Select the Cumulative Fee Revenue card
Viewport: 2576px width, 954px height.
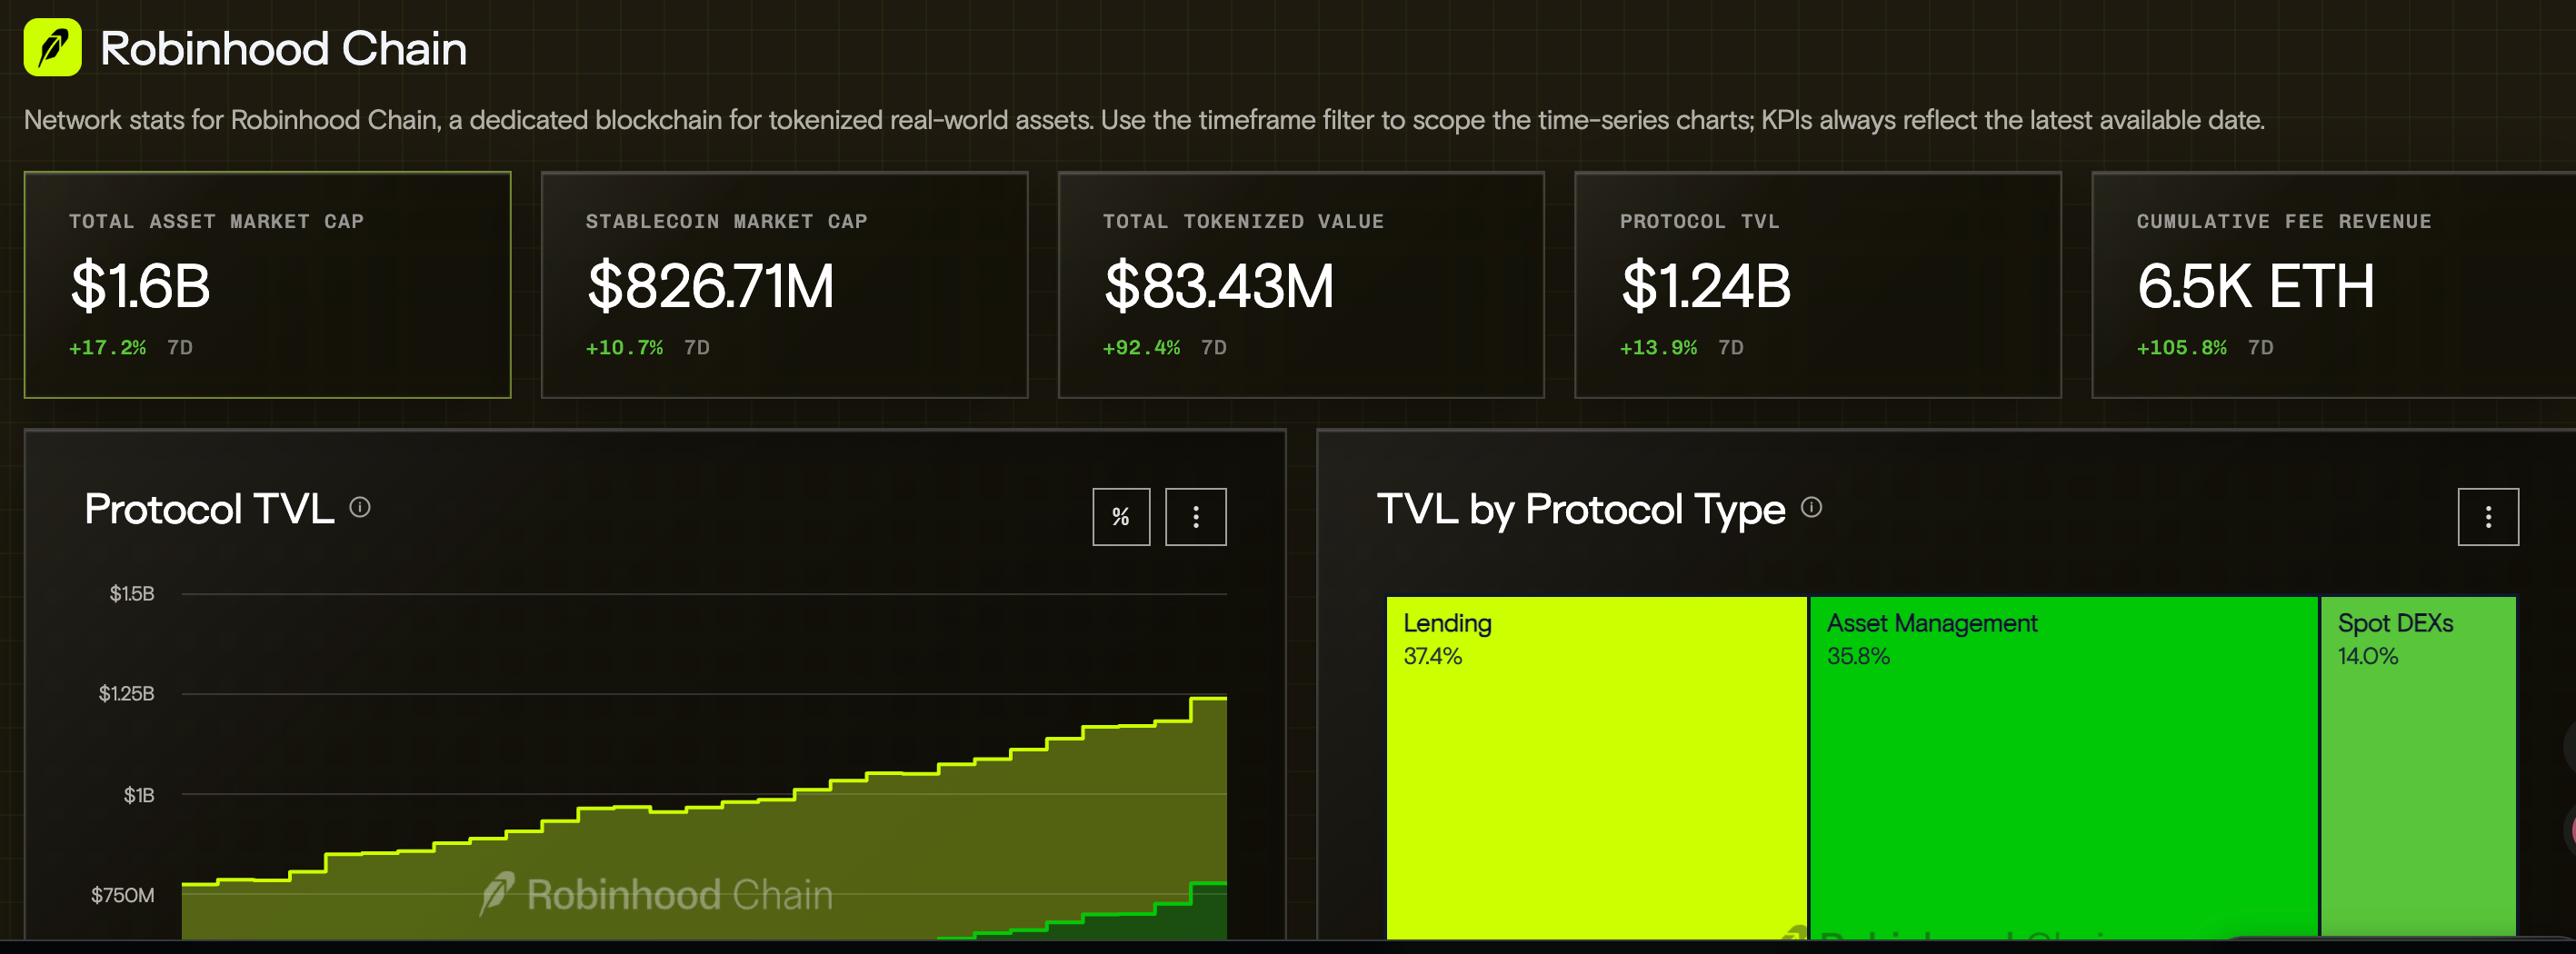[2334, 285]
